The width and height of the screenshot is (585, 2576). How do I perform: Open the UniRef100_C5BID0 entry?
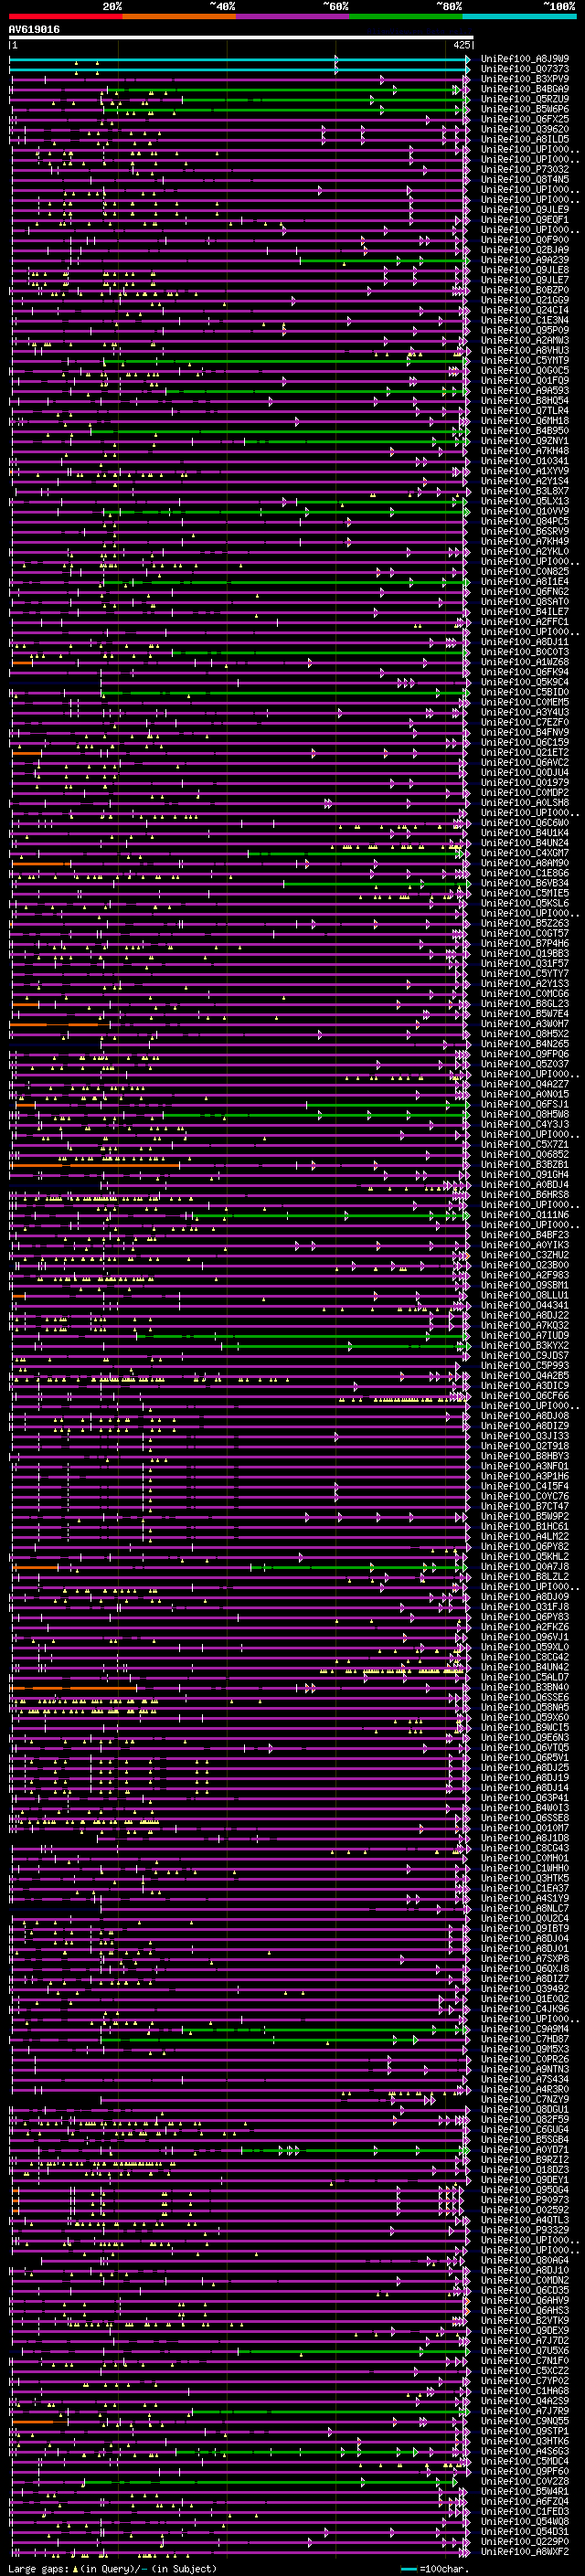point(525,692)
